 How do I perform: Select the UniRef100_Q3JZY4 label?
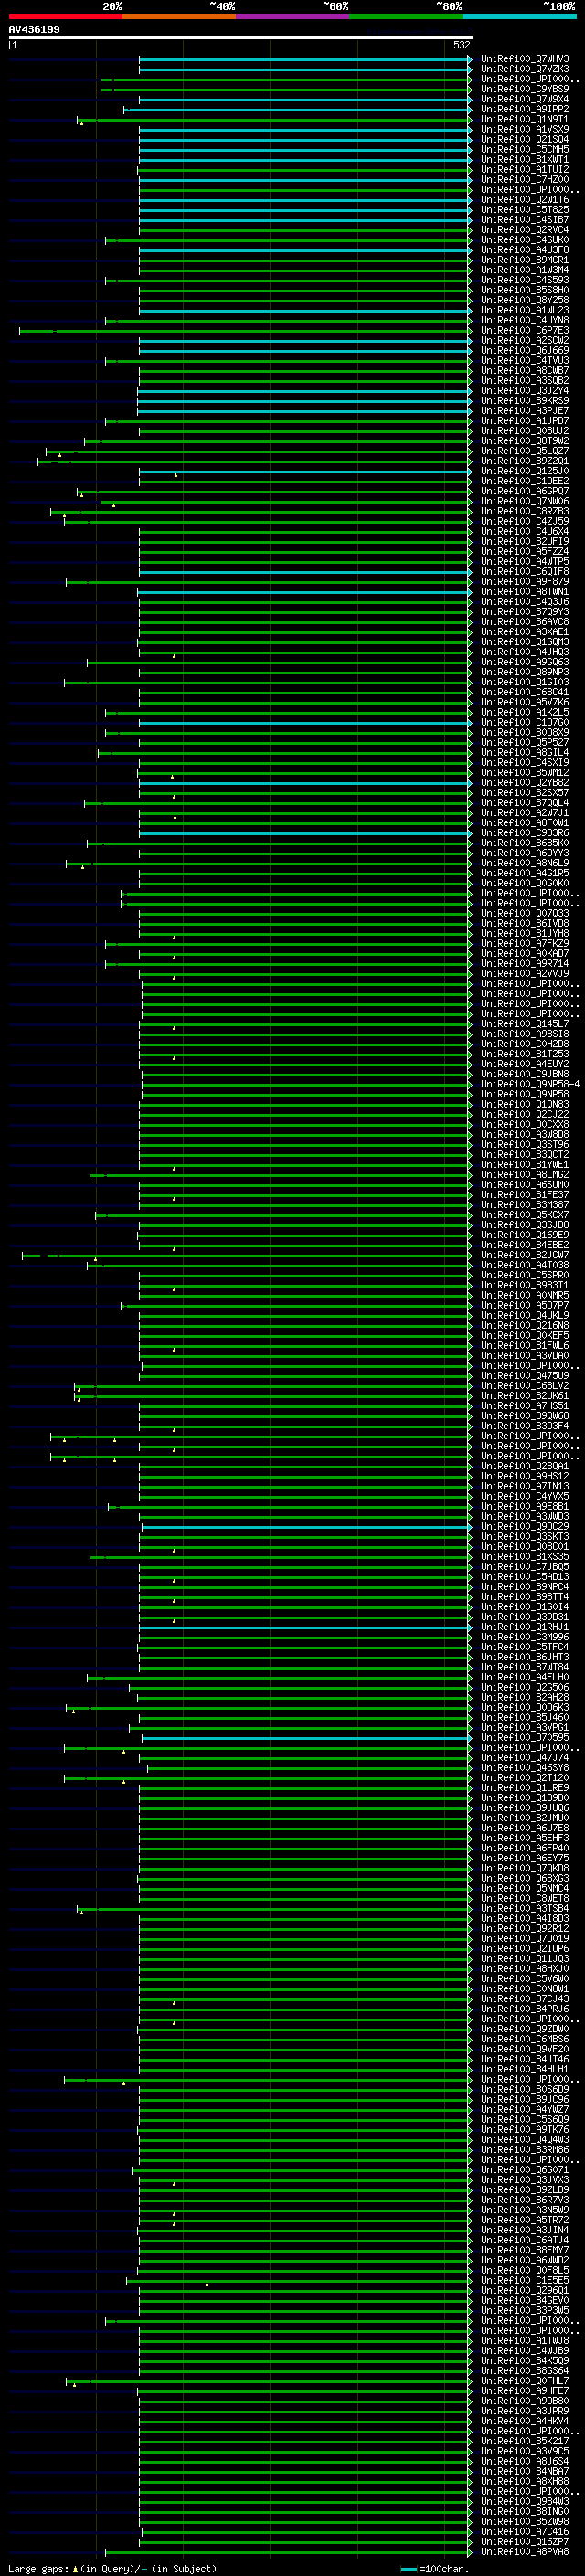(525, 390)
